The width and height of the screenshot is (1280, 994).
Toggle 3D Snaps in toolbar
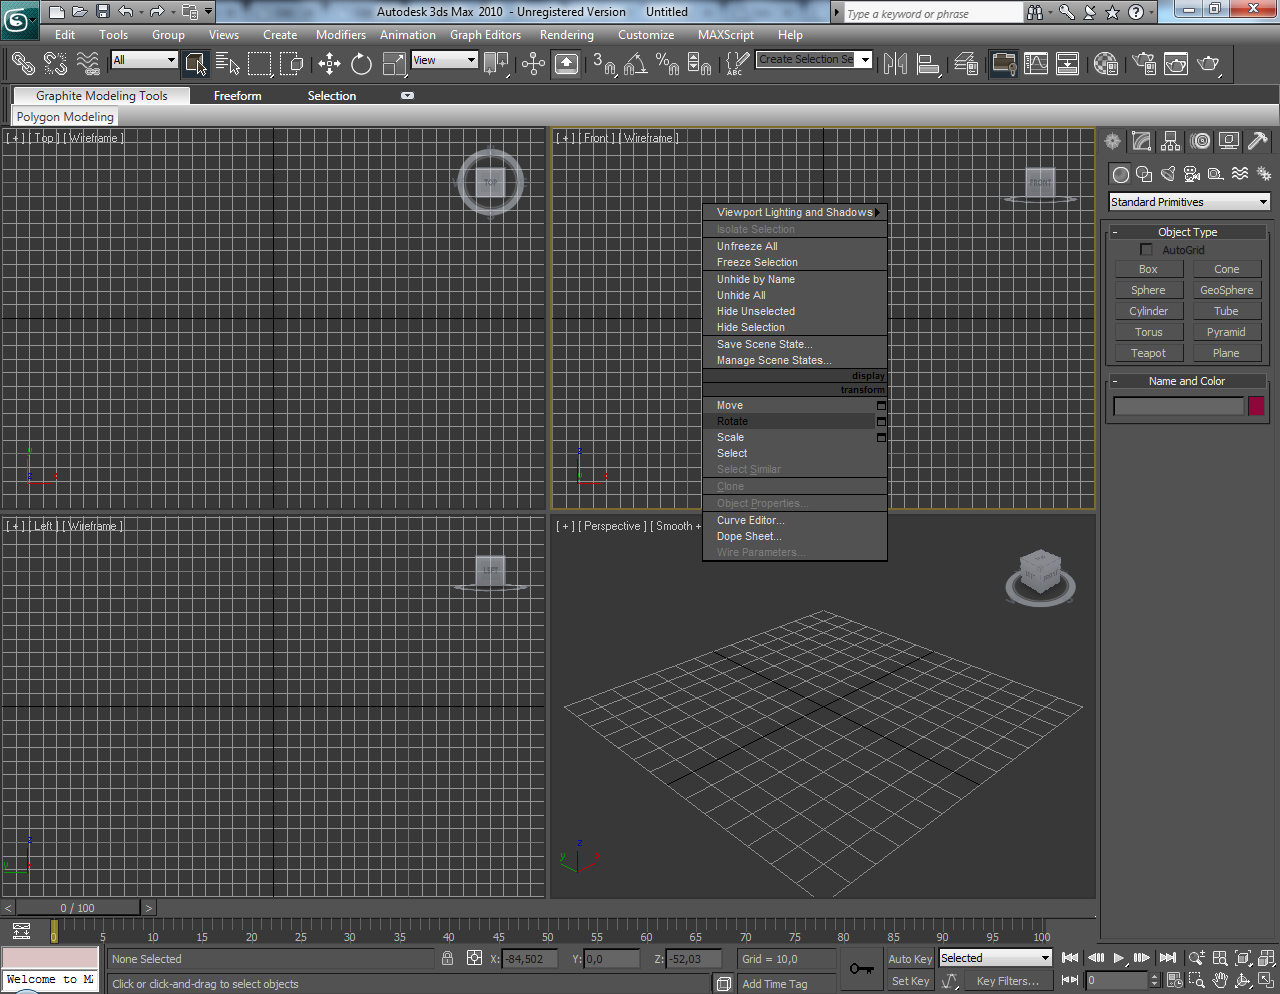click(603, 64)
